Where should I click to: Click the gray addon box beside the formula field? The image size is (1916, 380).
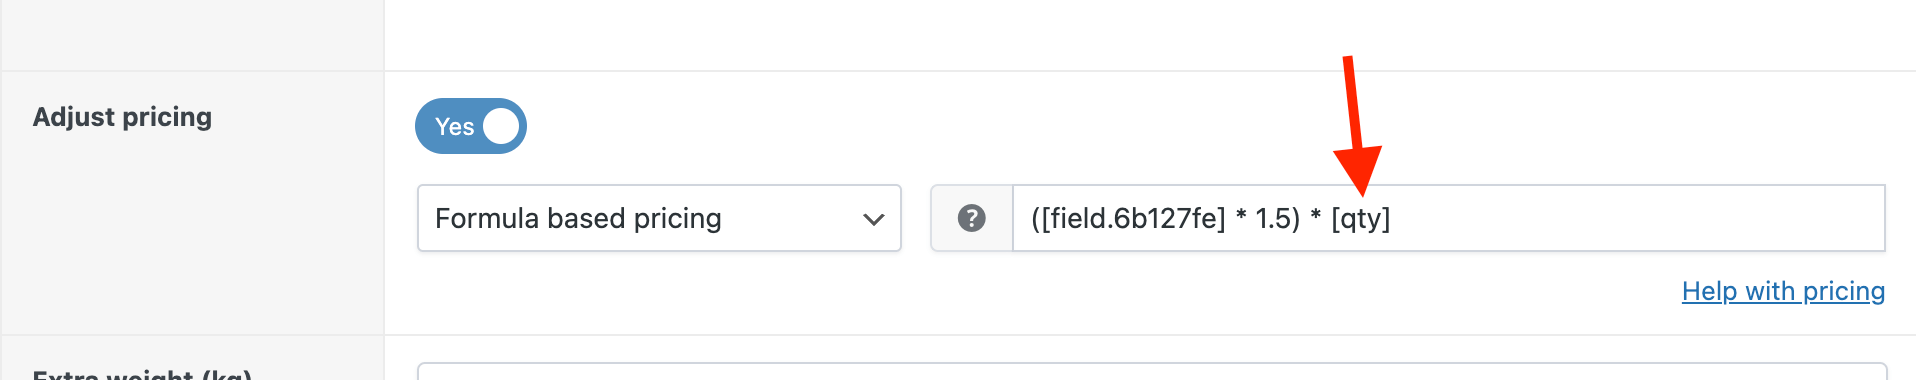972,218
